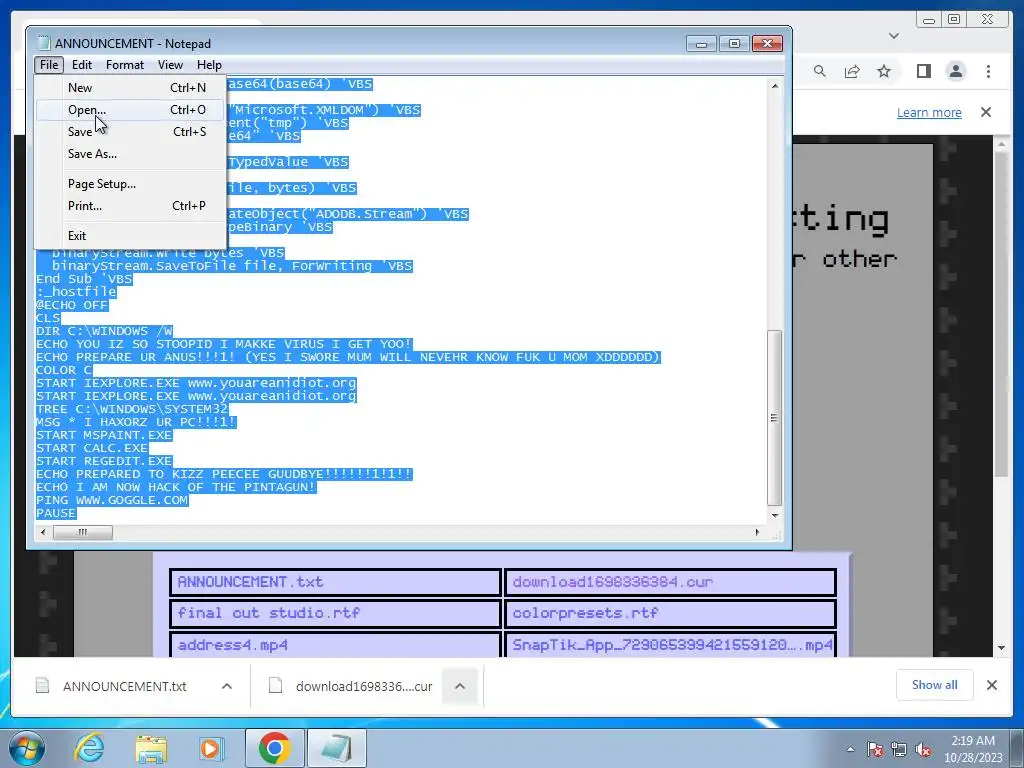Click Chrome page vertical scrollbar thumb

coord(1002,313)
